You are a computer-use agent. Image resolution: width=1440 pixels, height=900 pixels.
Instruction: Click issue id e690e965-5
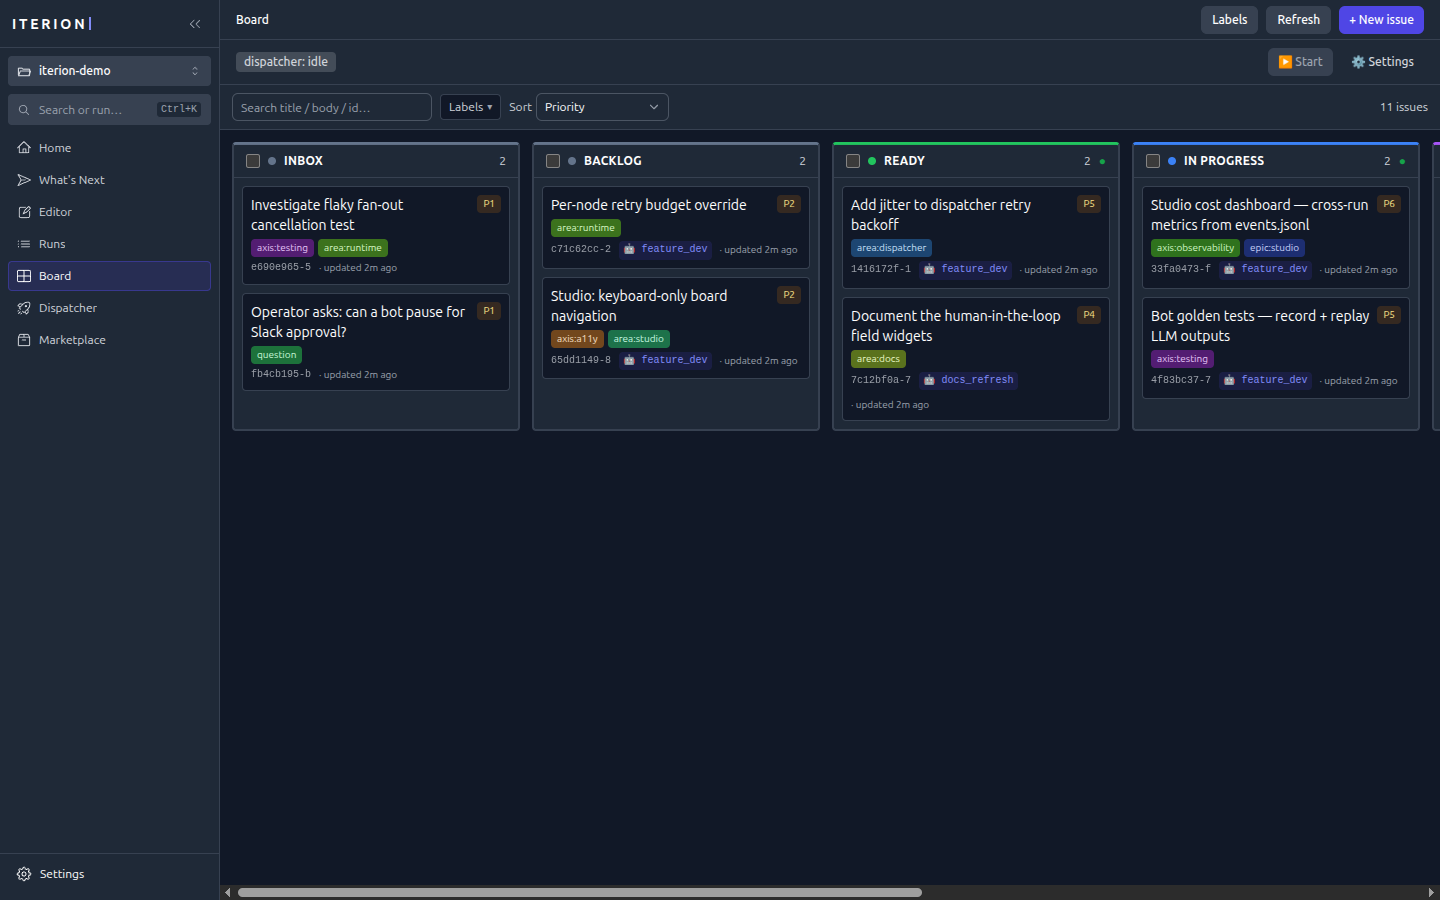click(281, 268)
